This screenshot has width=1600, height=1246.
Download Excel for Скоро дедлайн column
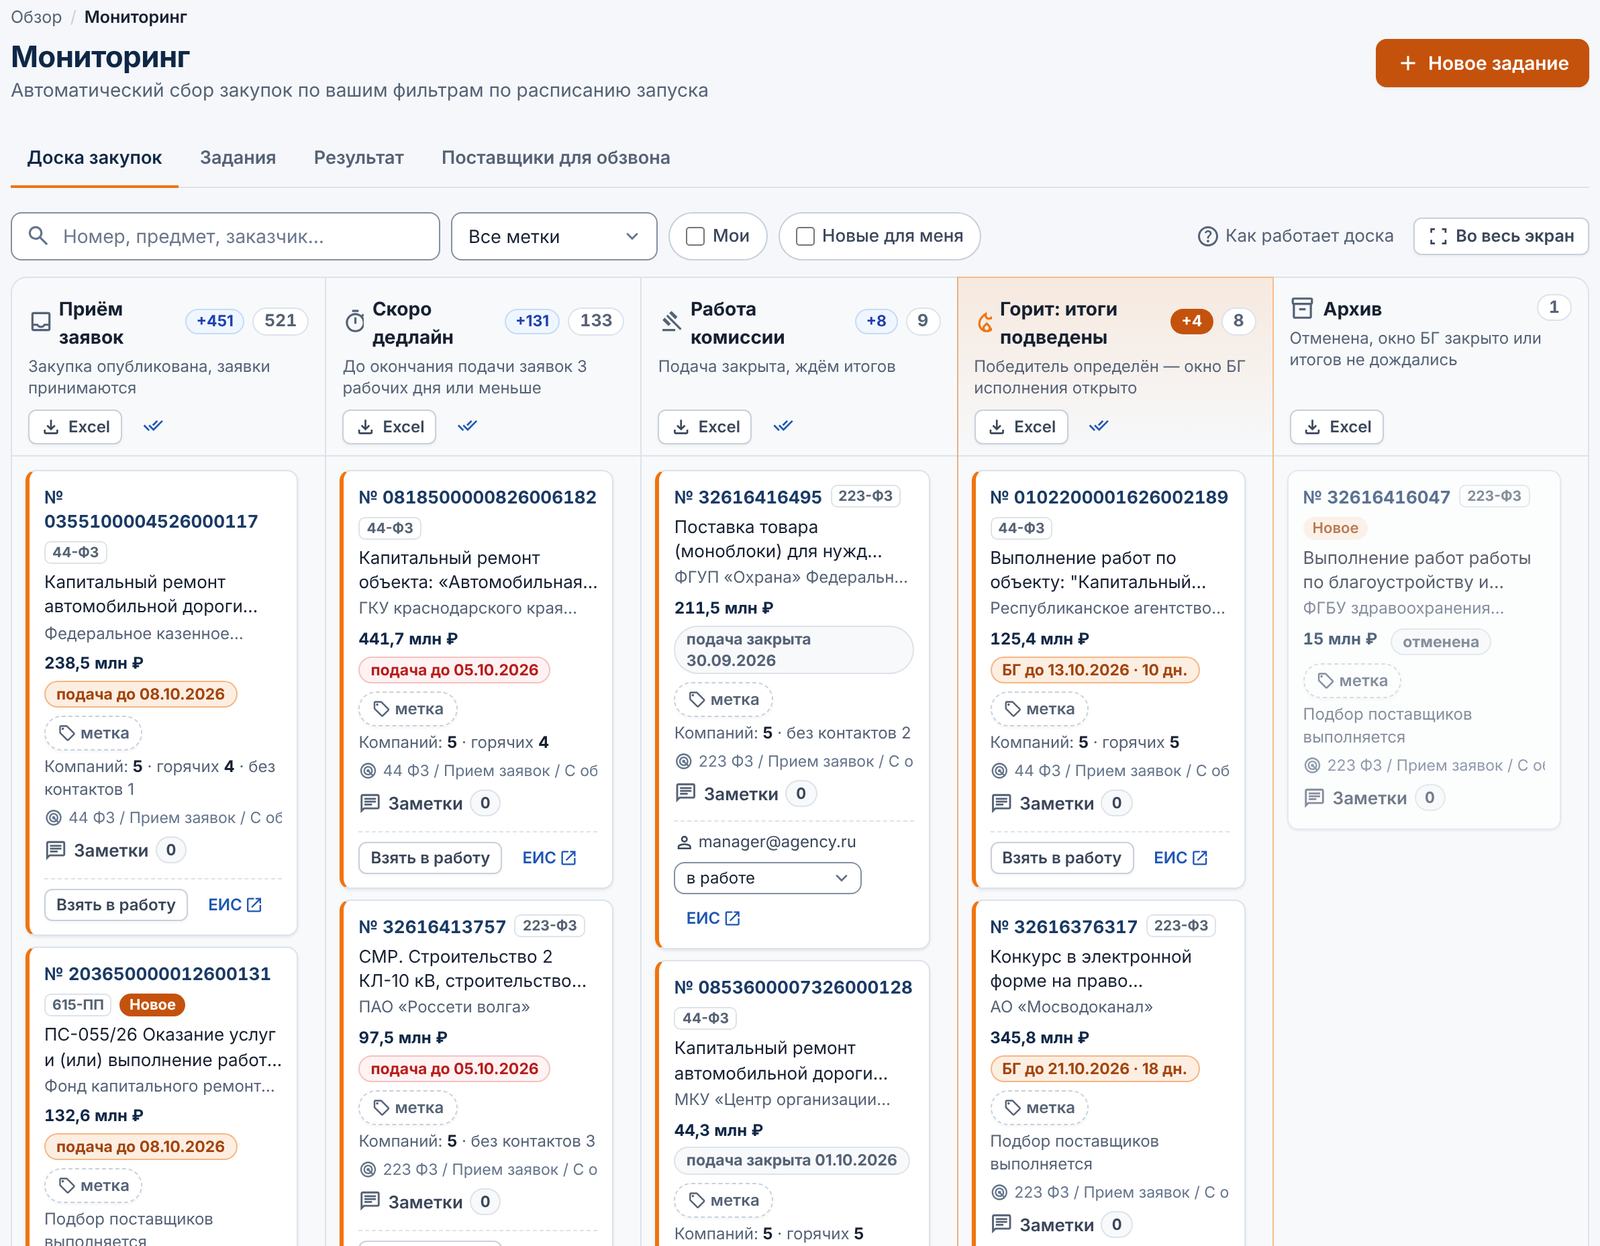(x=390, y=427)
